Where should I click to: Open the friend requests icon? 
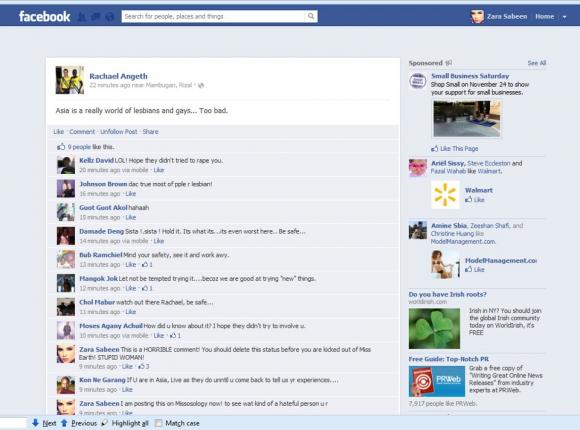coord(82,17)
